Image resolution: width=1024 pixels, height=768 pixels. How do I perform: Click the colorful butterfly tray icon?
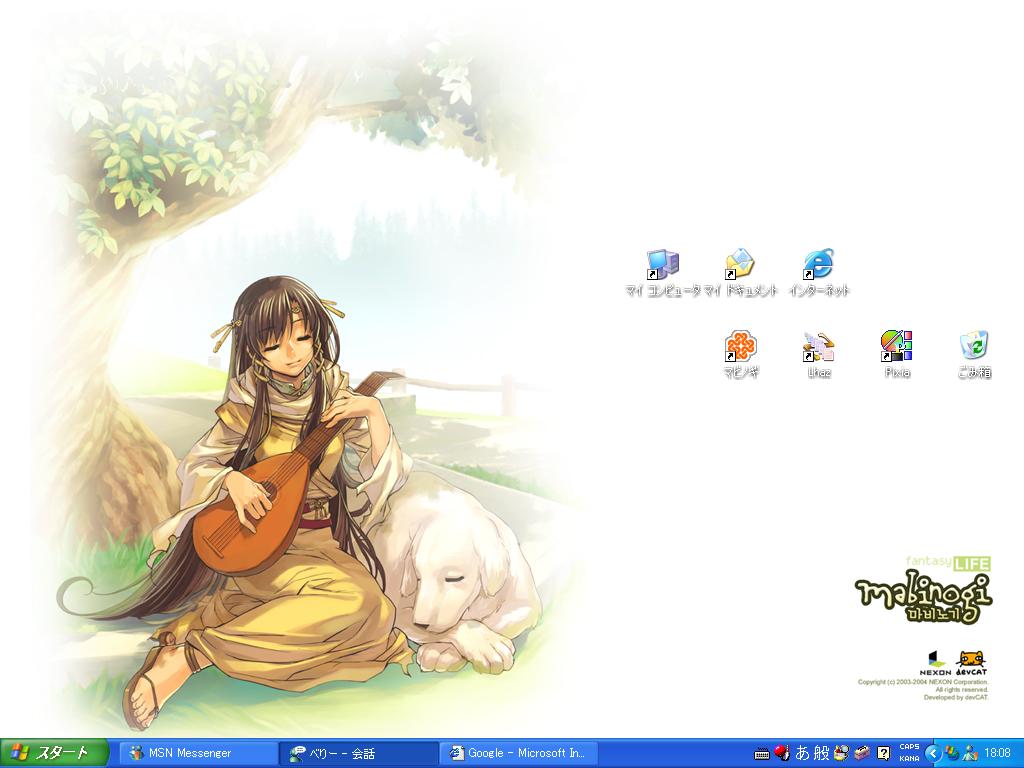tap(952, 753)
